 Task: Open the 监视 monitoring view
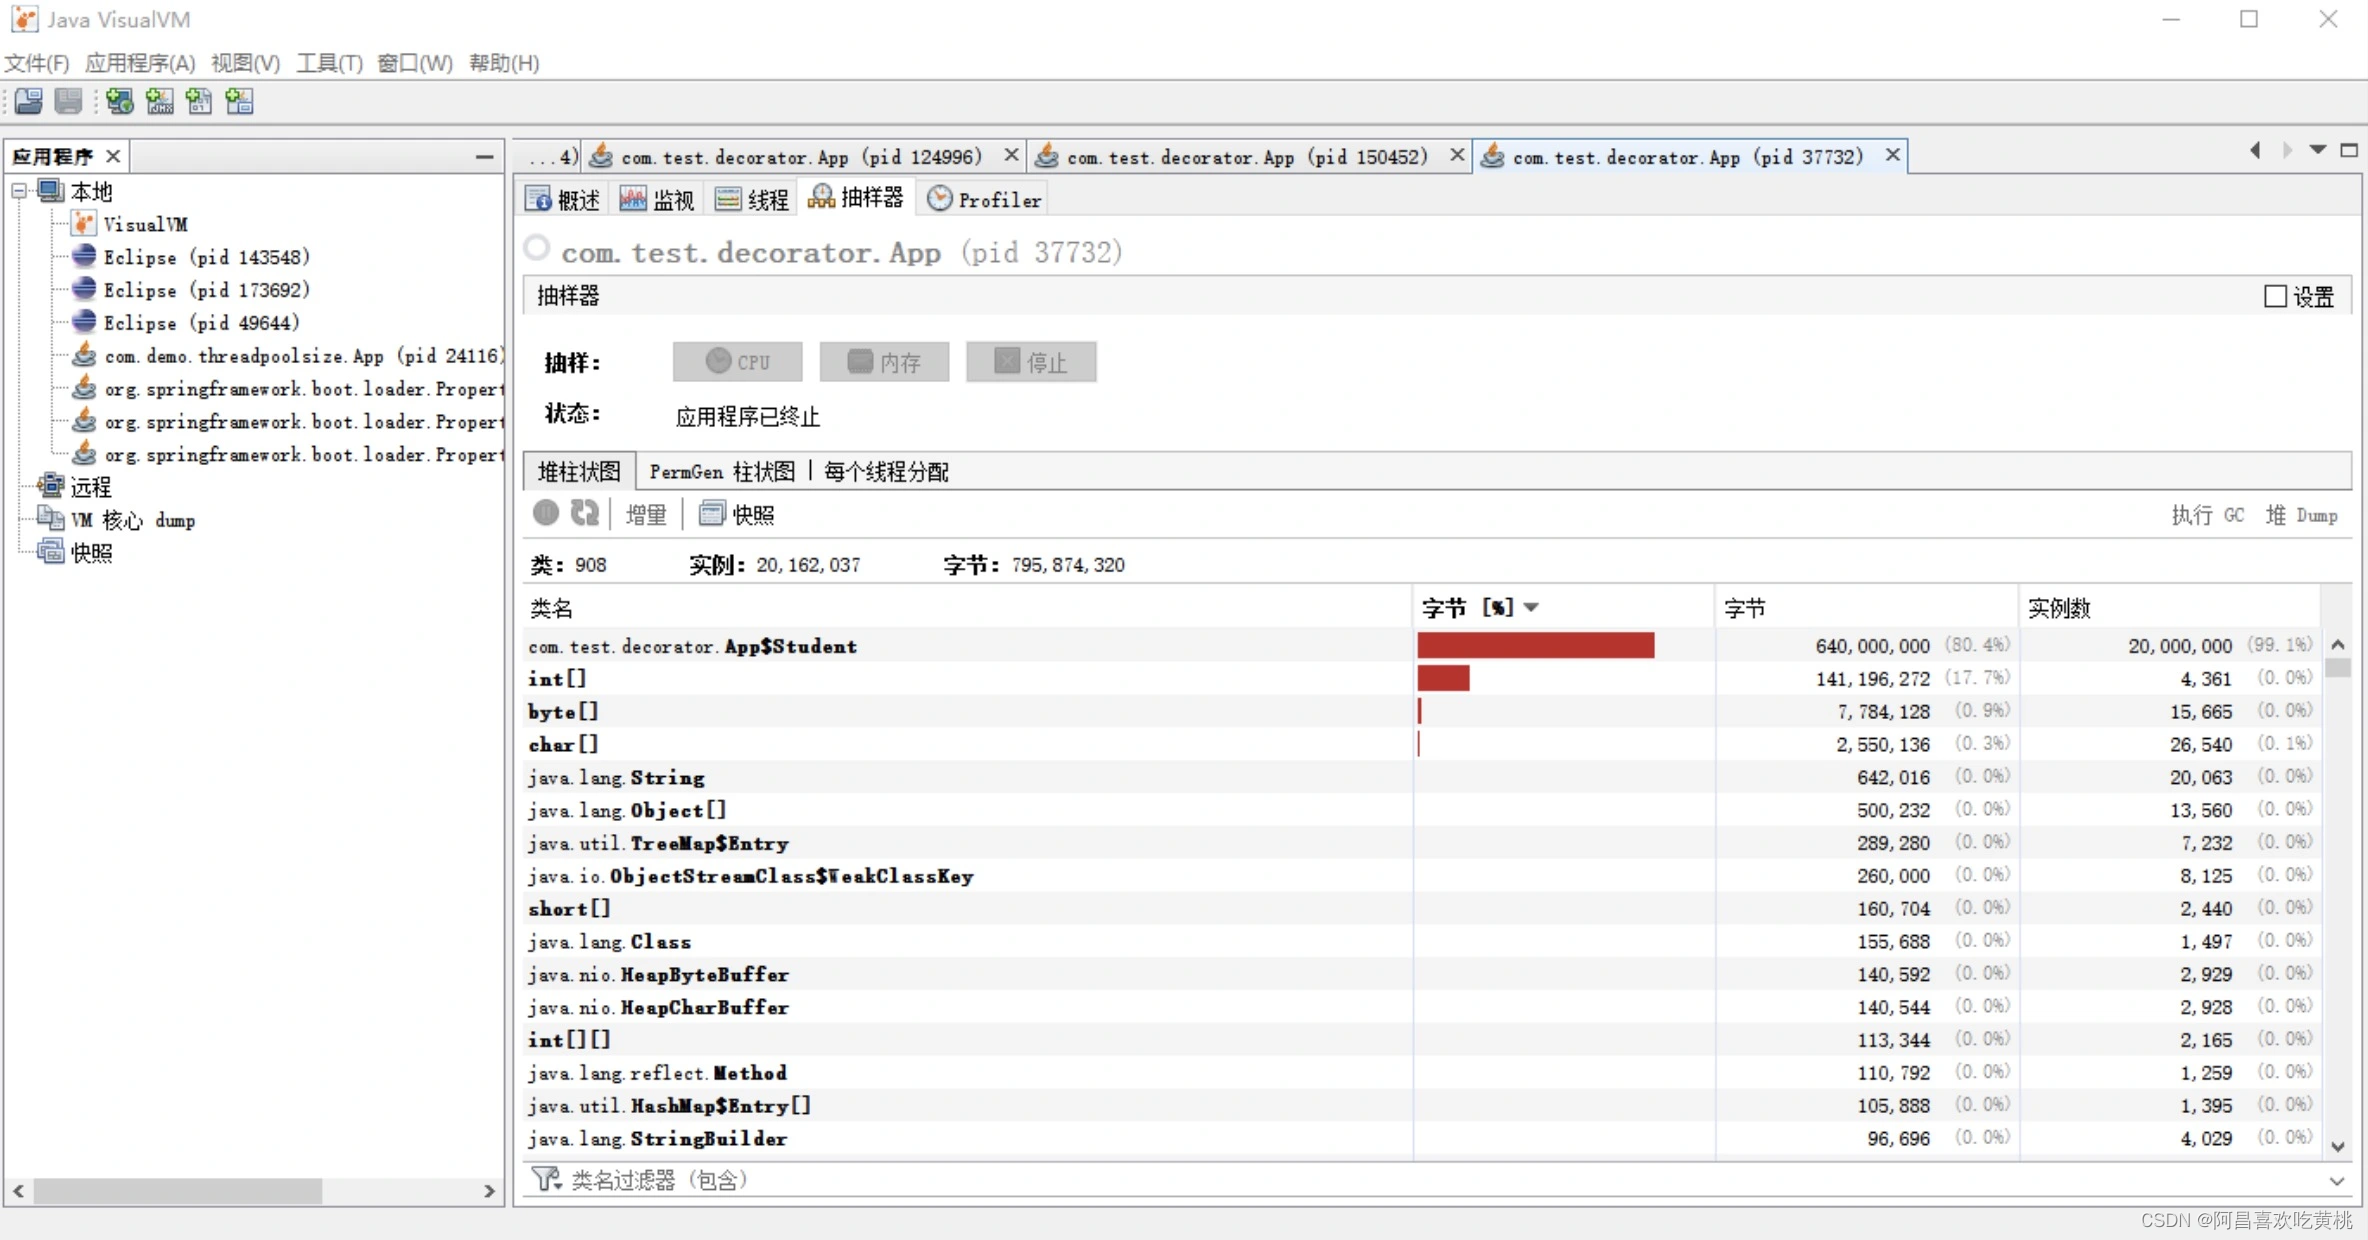657,198
